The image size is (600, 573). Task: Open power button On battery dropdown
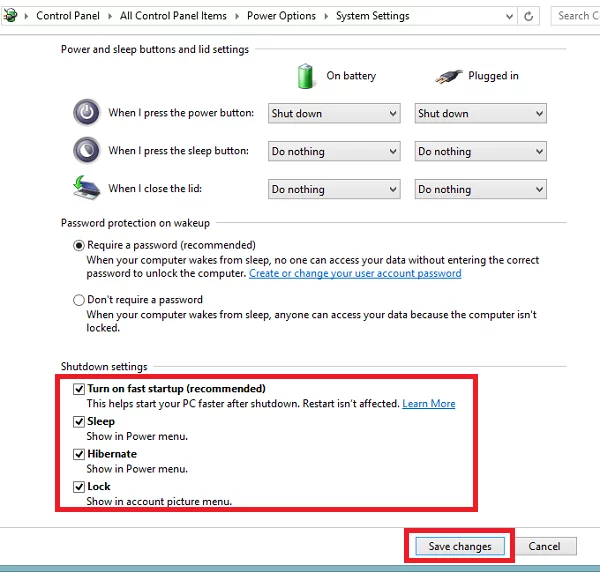click(x=334, y=114)
